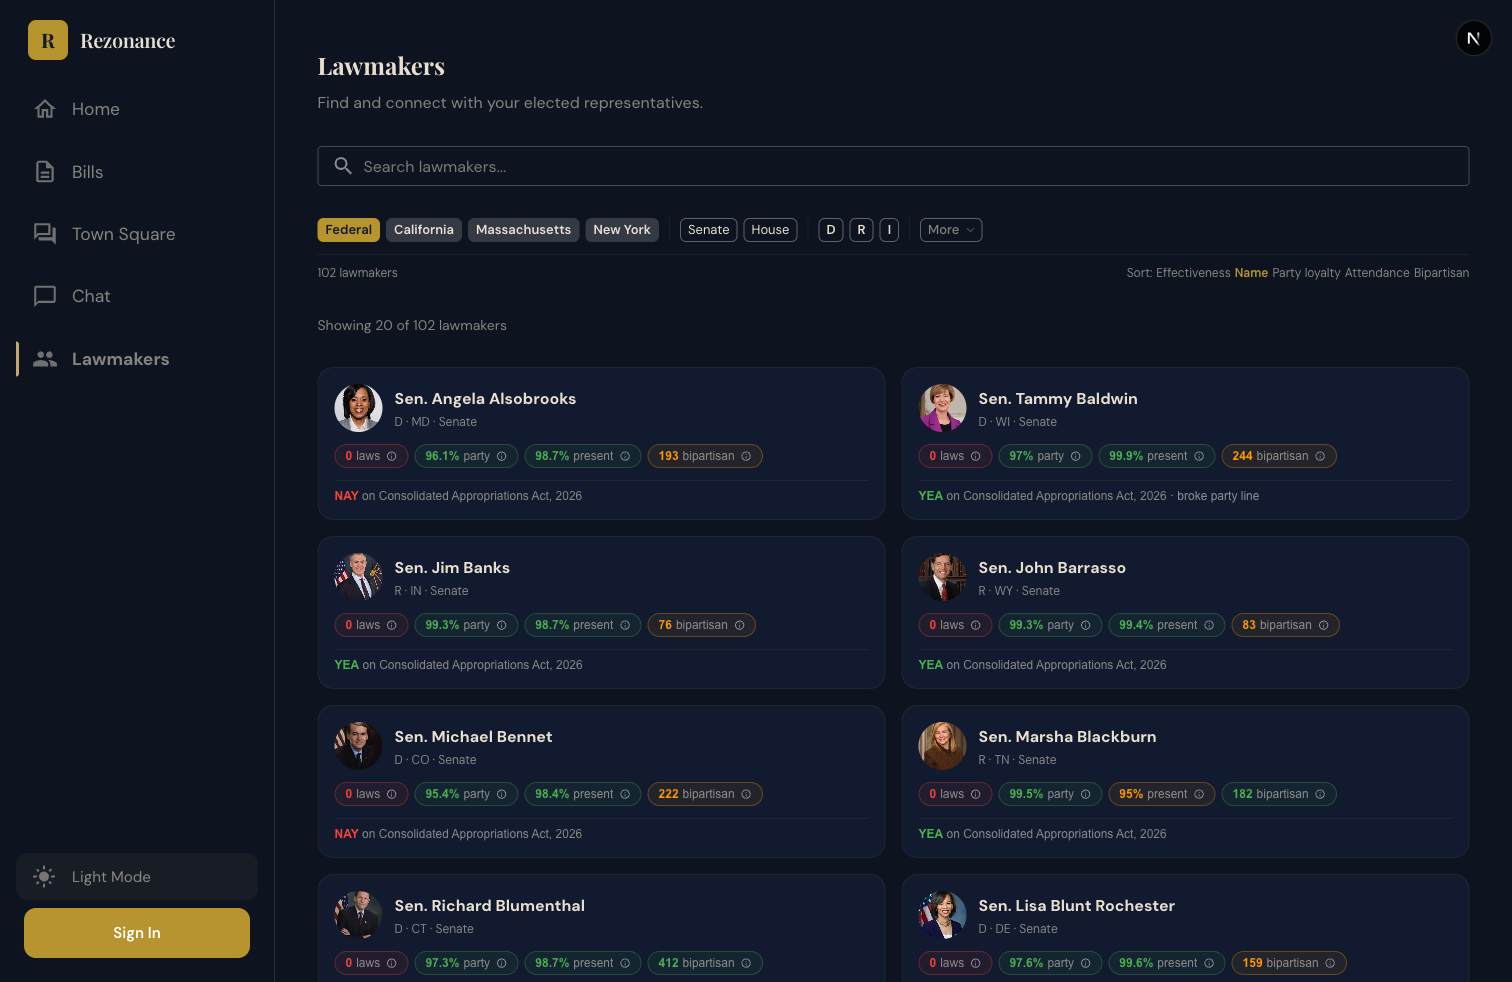Click the Chat bubble icon
This screenshot has height=982, width=1512.
45,296
